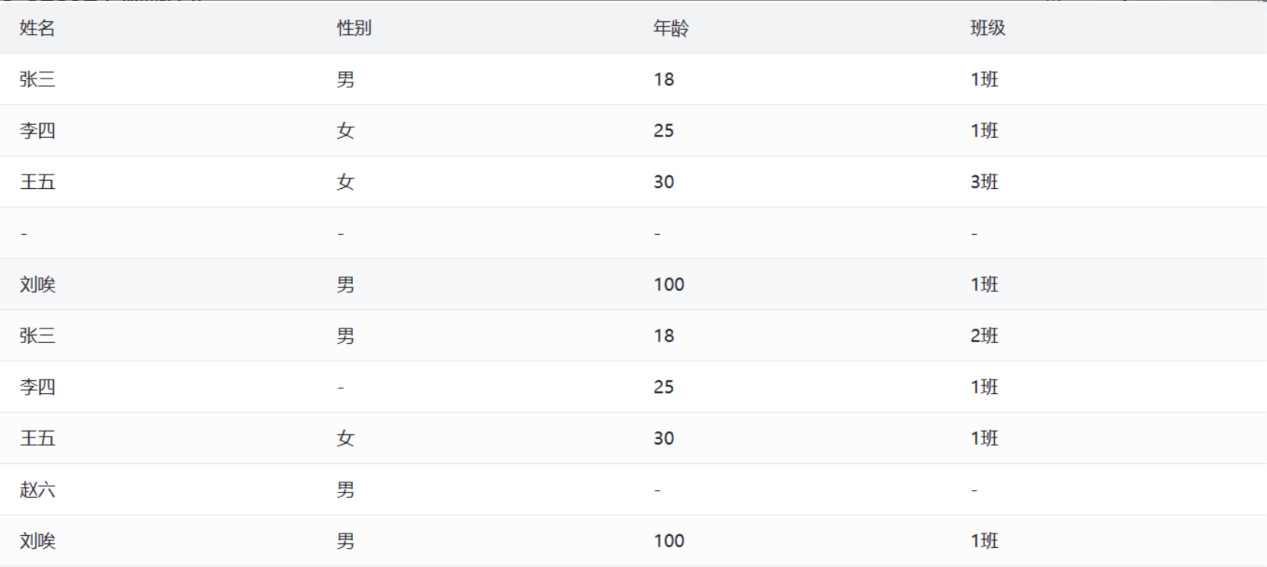Viewport: 1267px width, 567px height.
Task: Select 王五 in the 3班 row
Action: click(37, 182)
